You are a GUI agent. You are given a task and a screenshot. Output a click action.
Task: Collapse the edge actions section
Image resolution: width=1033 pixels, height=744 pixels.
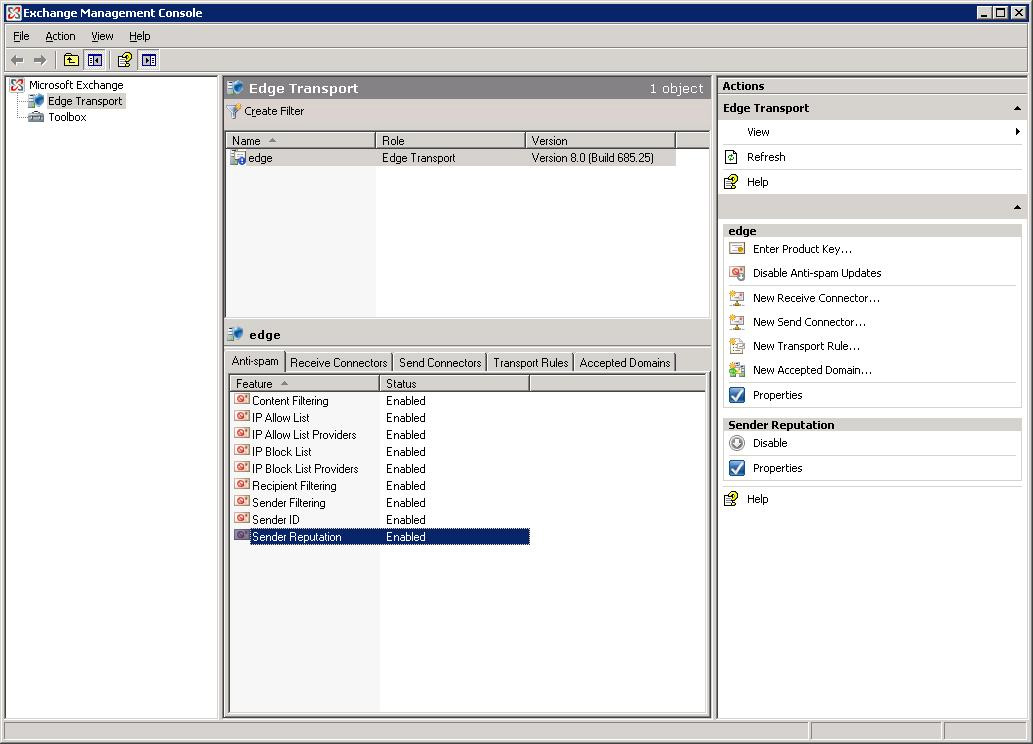(1016, 207)
